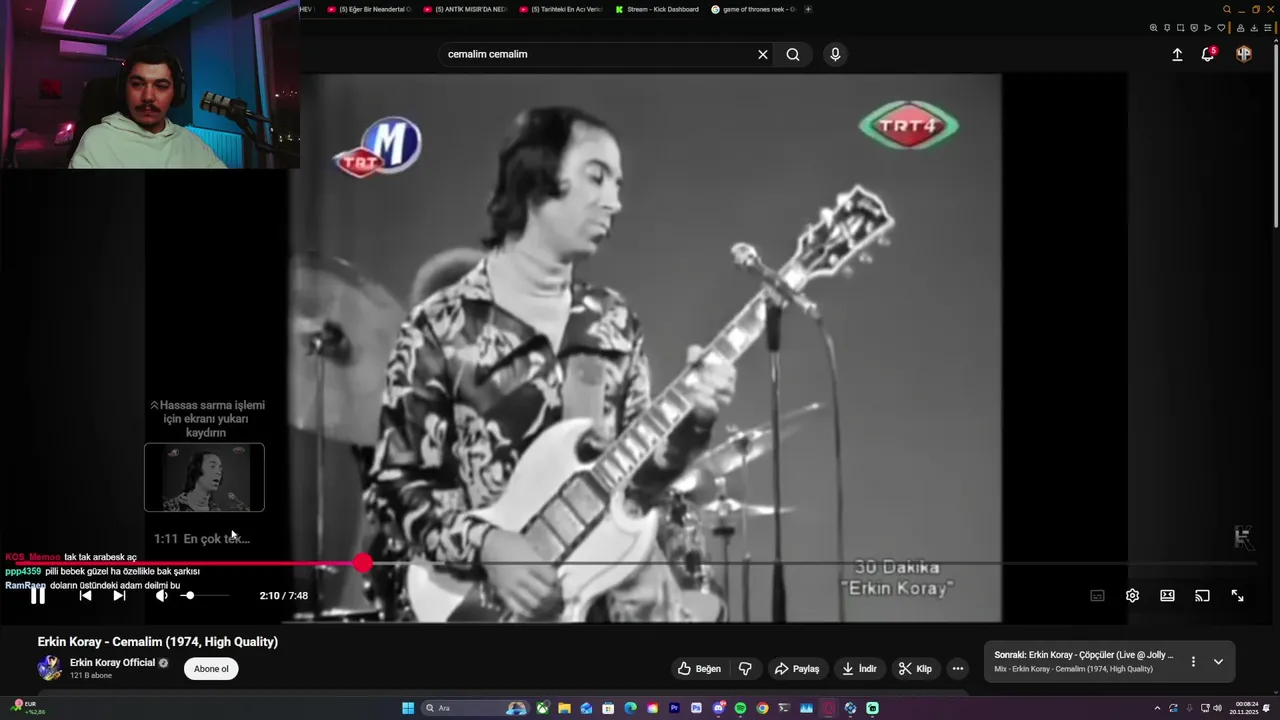
Task: Open the Erkin Koray Official channel name
Action: [x=112, y=663]
